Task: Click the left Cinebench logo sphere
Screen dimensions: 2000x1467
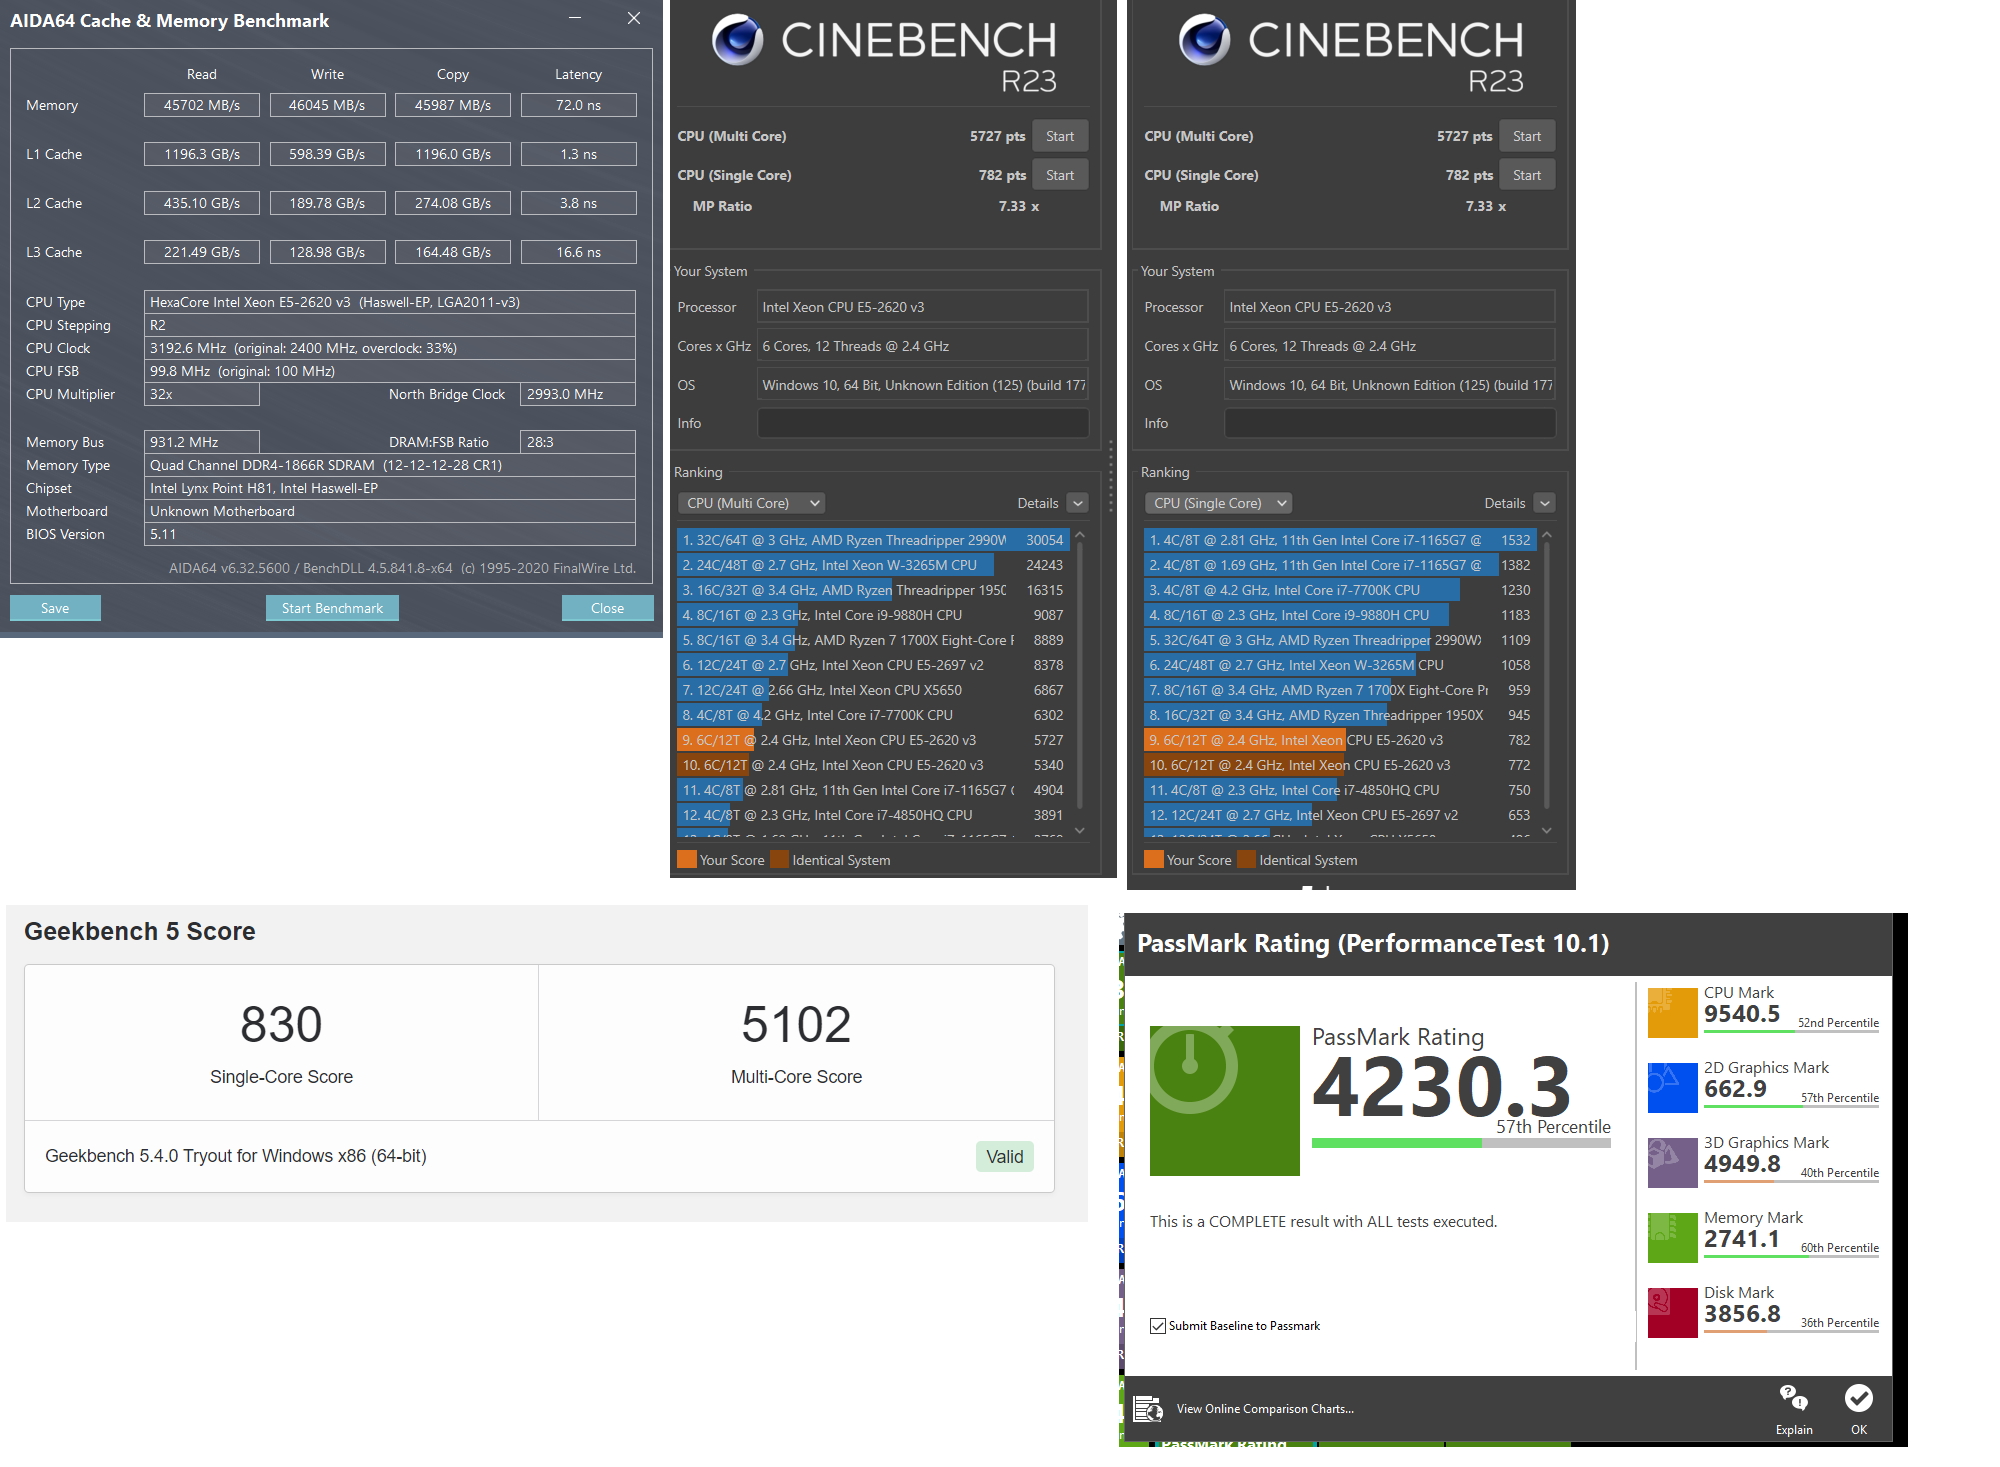Action: 738,40
